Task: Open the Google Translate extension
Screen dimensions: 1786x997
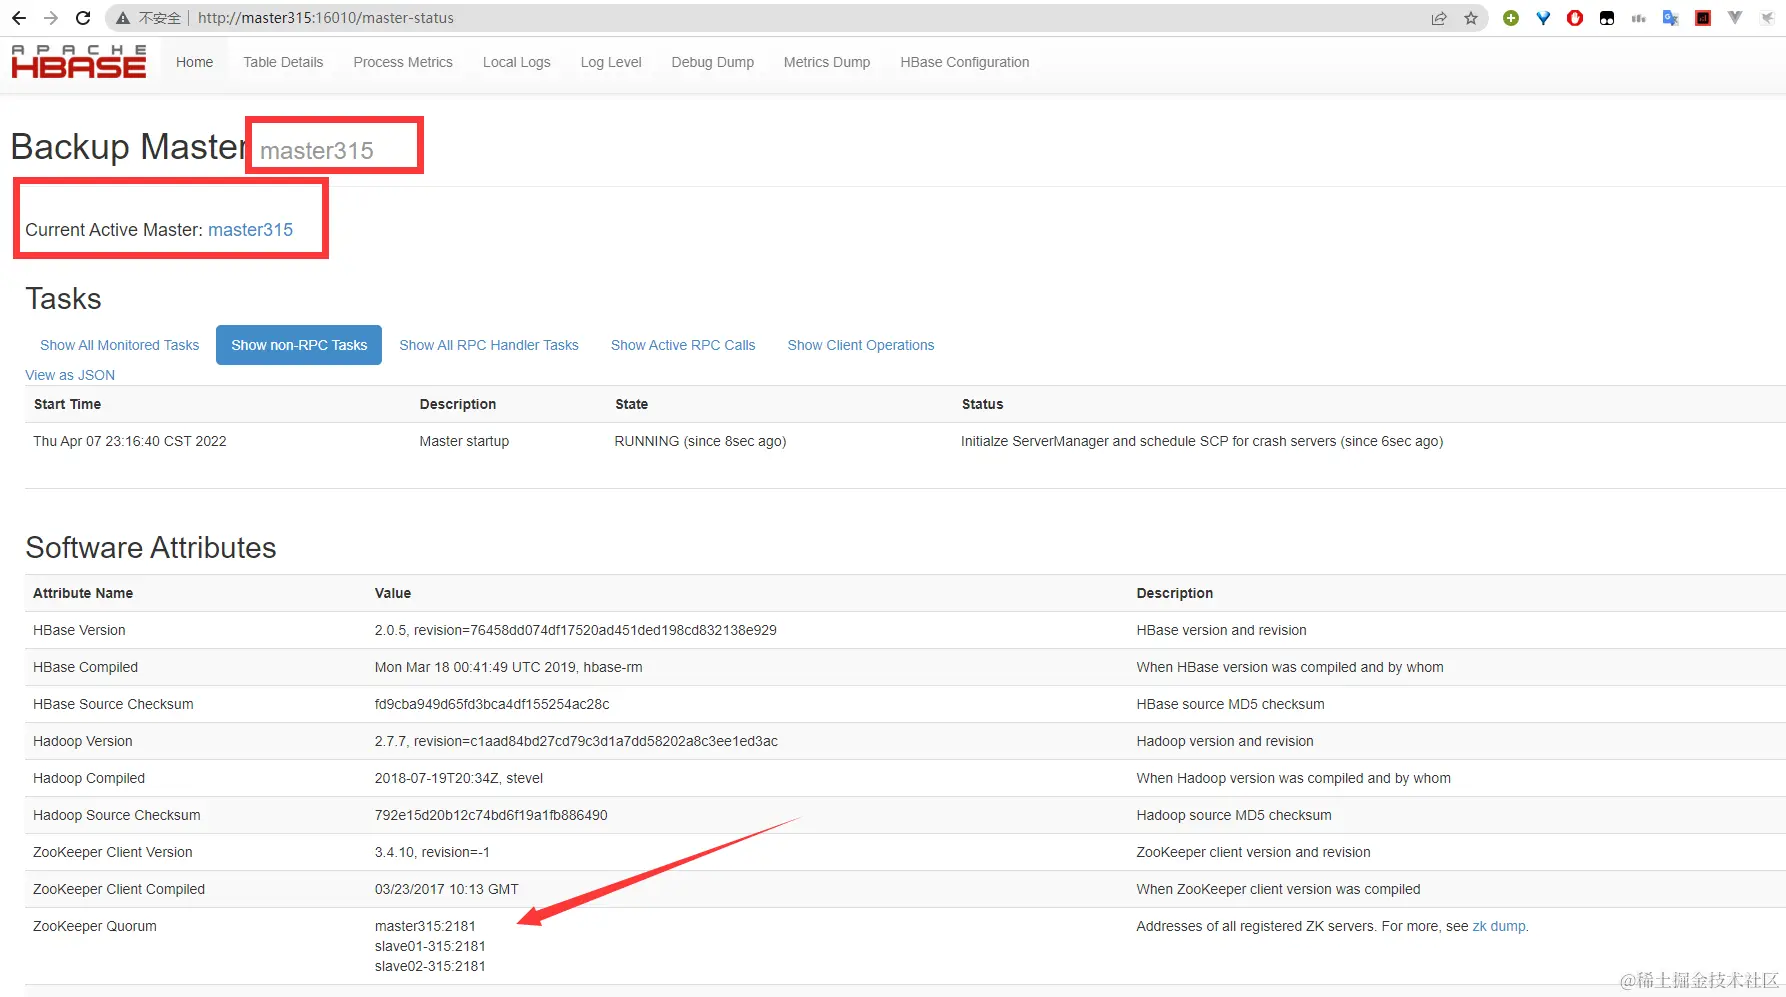Action: click(x=1671, y=18)
